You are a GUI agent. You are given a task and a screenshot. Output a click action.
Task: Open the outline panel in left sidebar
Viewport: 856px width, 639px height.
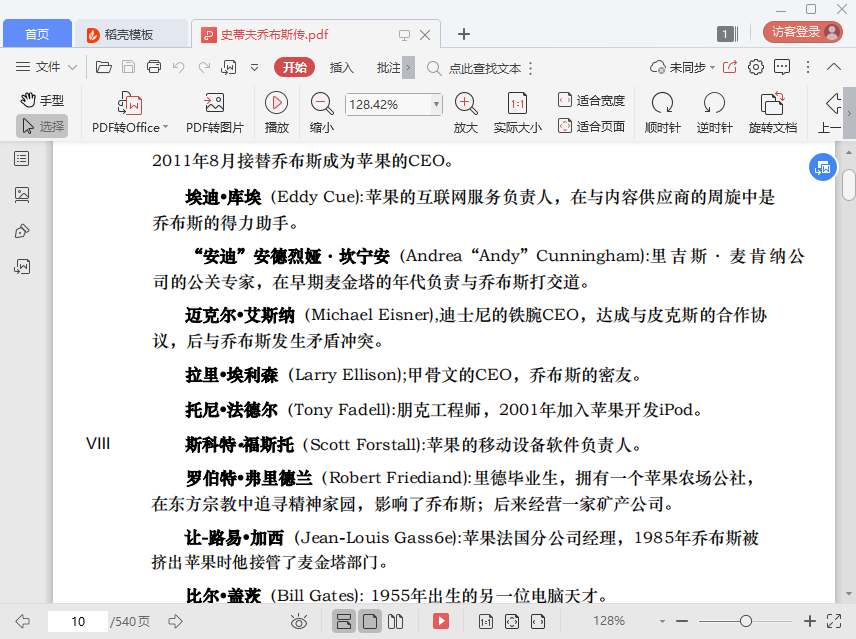22,159
